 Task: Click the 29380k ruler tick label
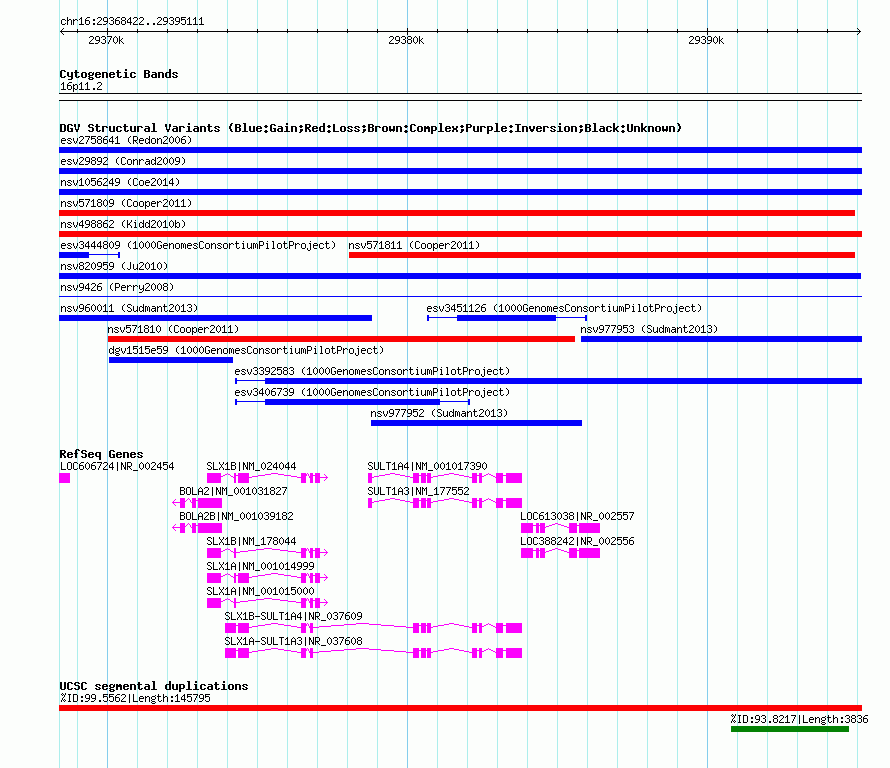pos(406,41)
